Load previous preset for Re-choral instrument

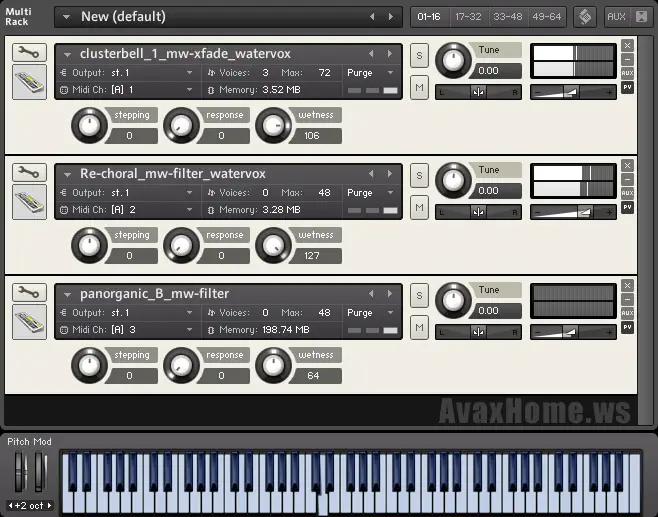(x=371, y=174)
